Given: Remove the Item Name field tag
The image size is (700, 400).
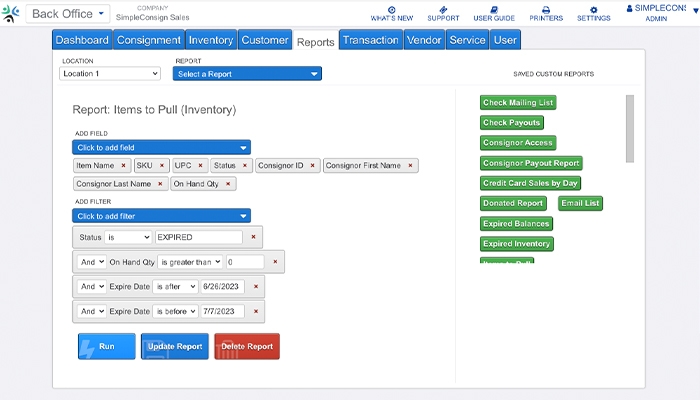Looking at the screenshot, I should [123, 165].
